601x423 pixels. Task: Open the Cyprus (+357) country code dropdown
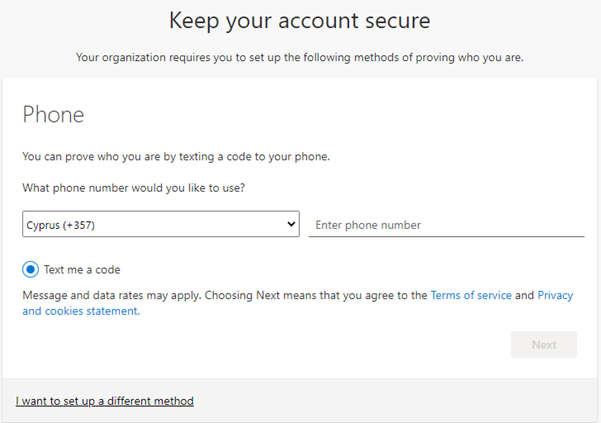coord(160,224)
